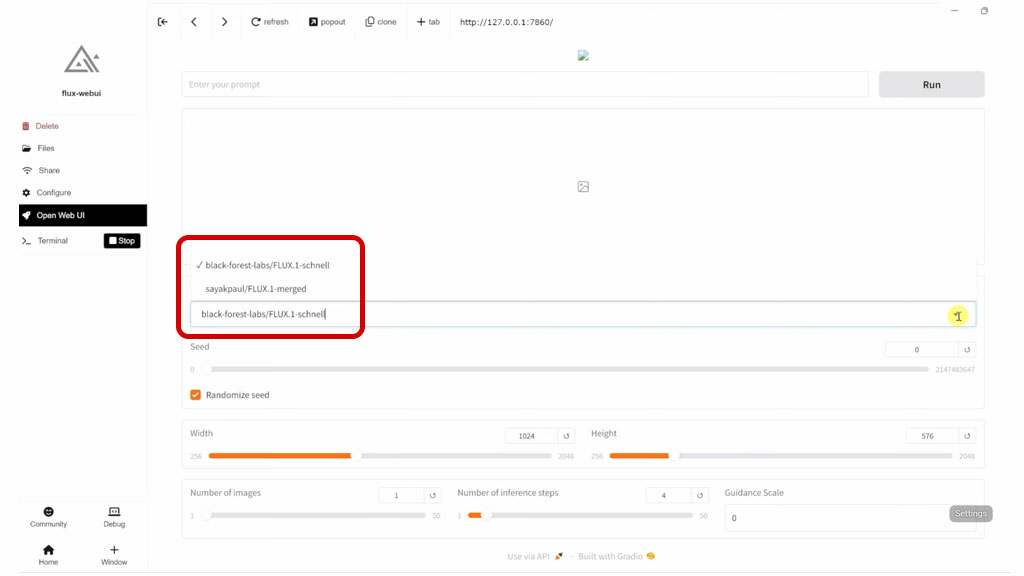Click the Height slider
1024x576 pixels.
click(780, 456)
